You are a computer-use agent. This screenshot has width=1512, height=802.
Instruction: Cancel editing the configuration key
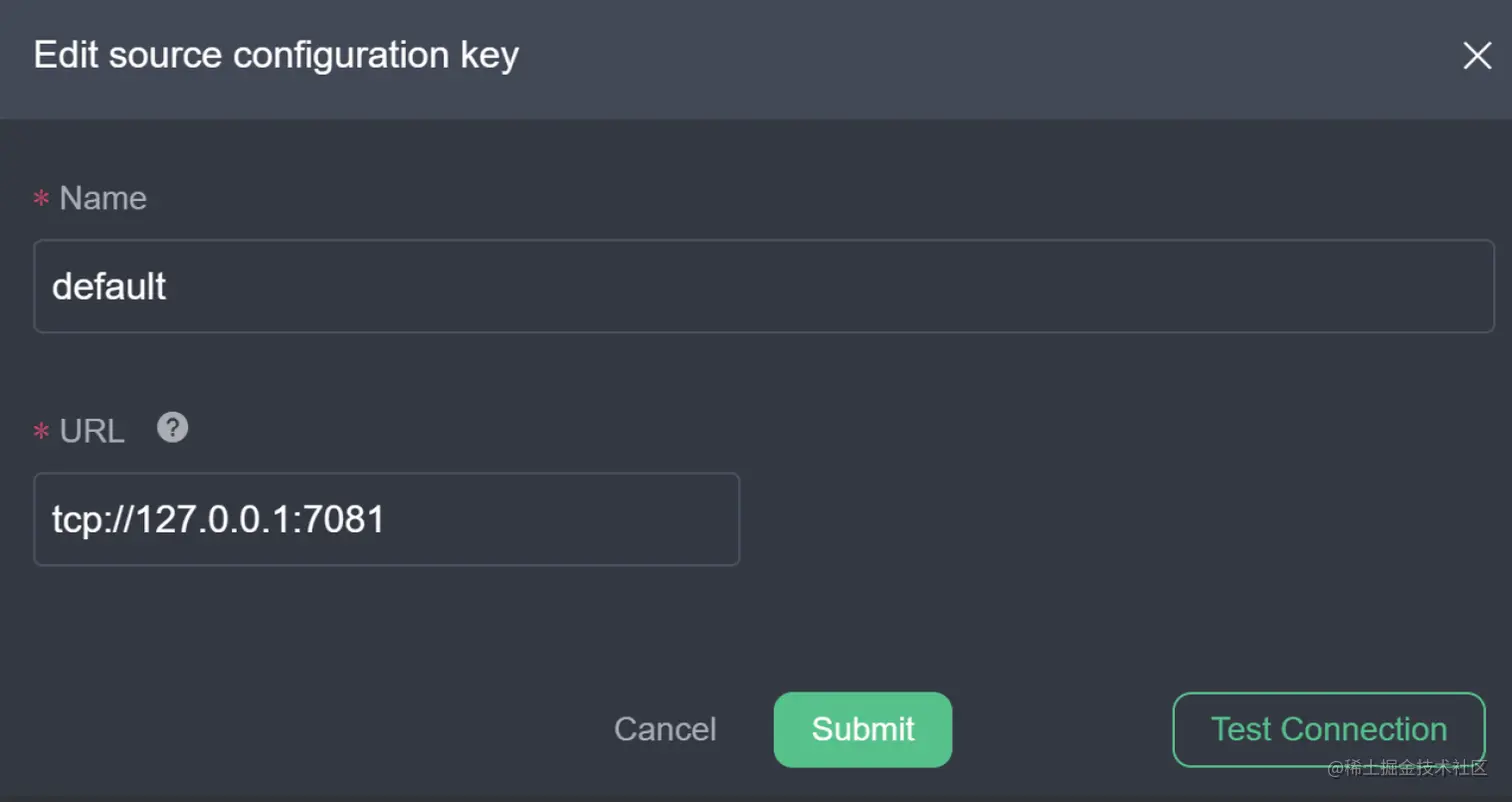(664, 729)
